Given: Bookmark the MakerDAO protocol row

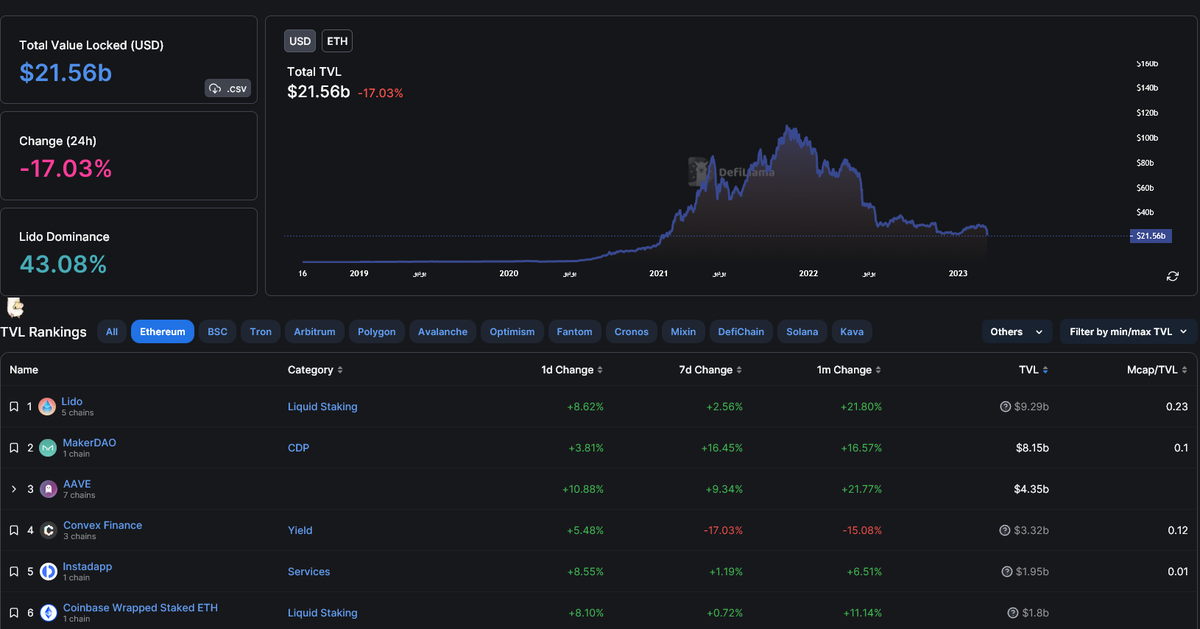Looking at the screenshot, I should (x=14, y=448).
